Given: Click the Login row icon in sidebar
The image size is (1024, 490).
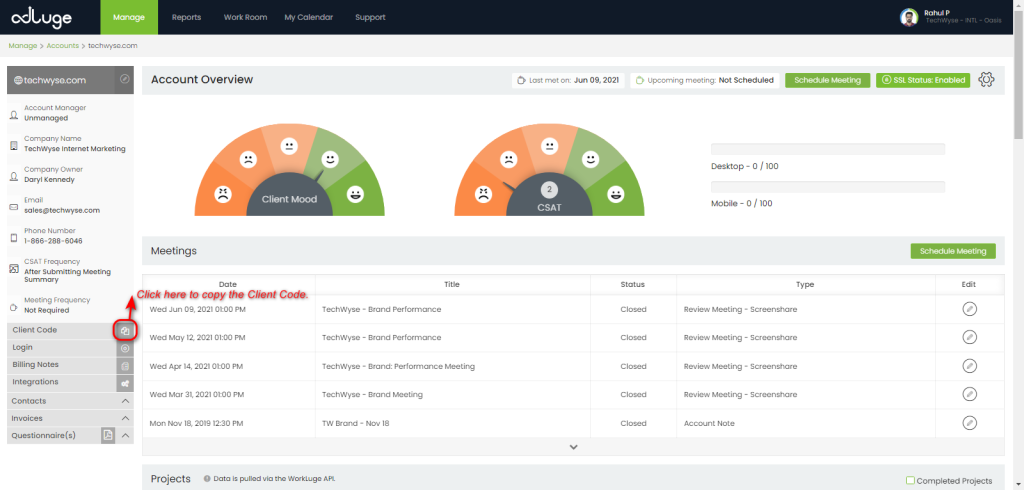Looking at the screenshot, I should coord(125,348).
